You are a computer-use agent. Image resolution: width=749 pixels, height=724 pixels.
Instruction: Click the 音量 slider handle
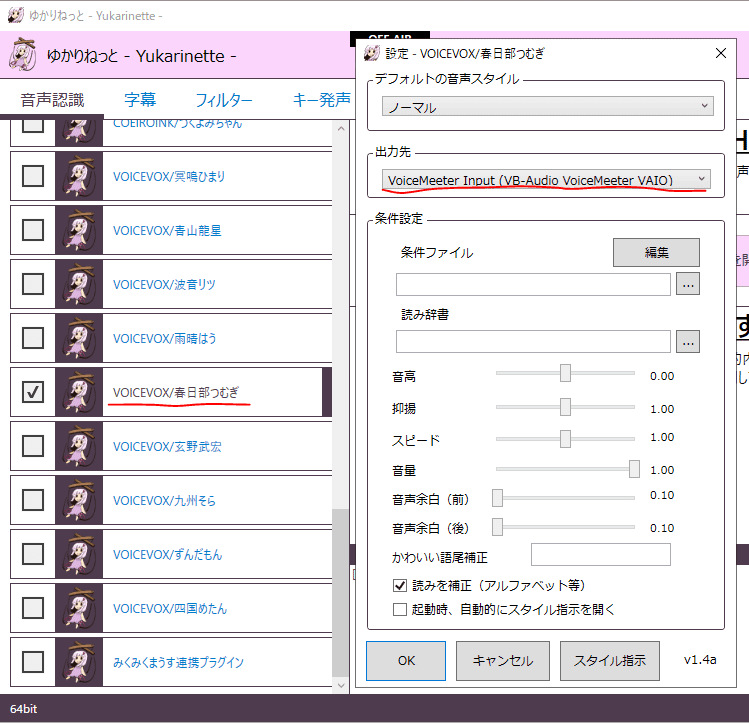(634, 469)
